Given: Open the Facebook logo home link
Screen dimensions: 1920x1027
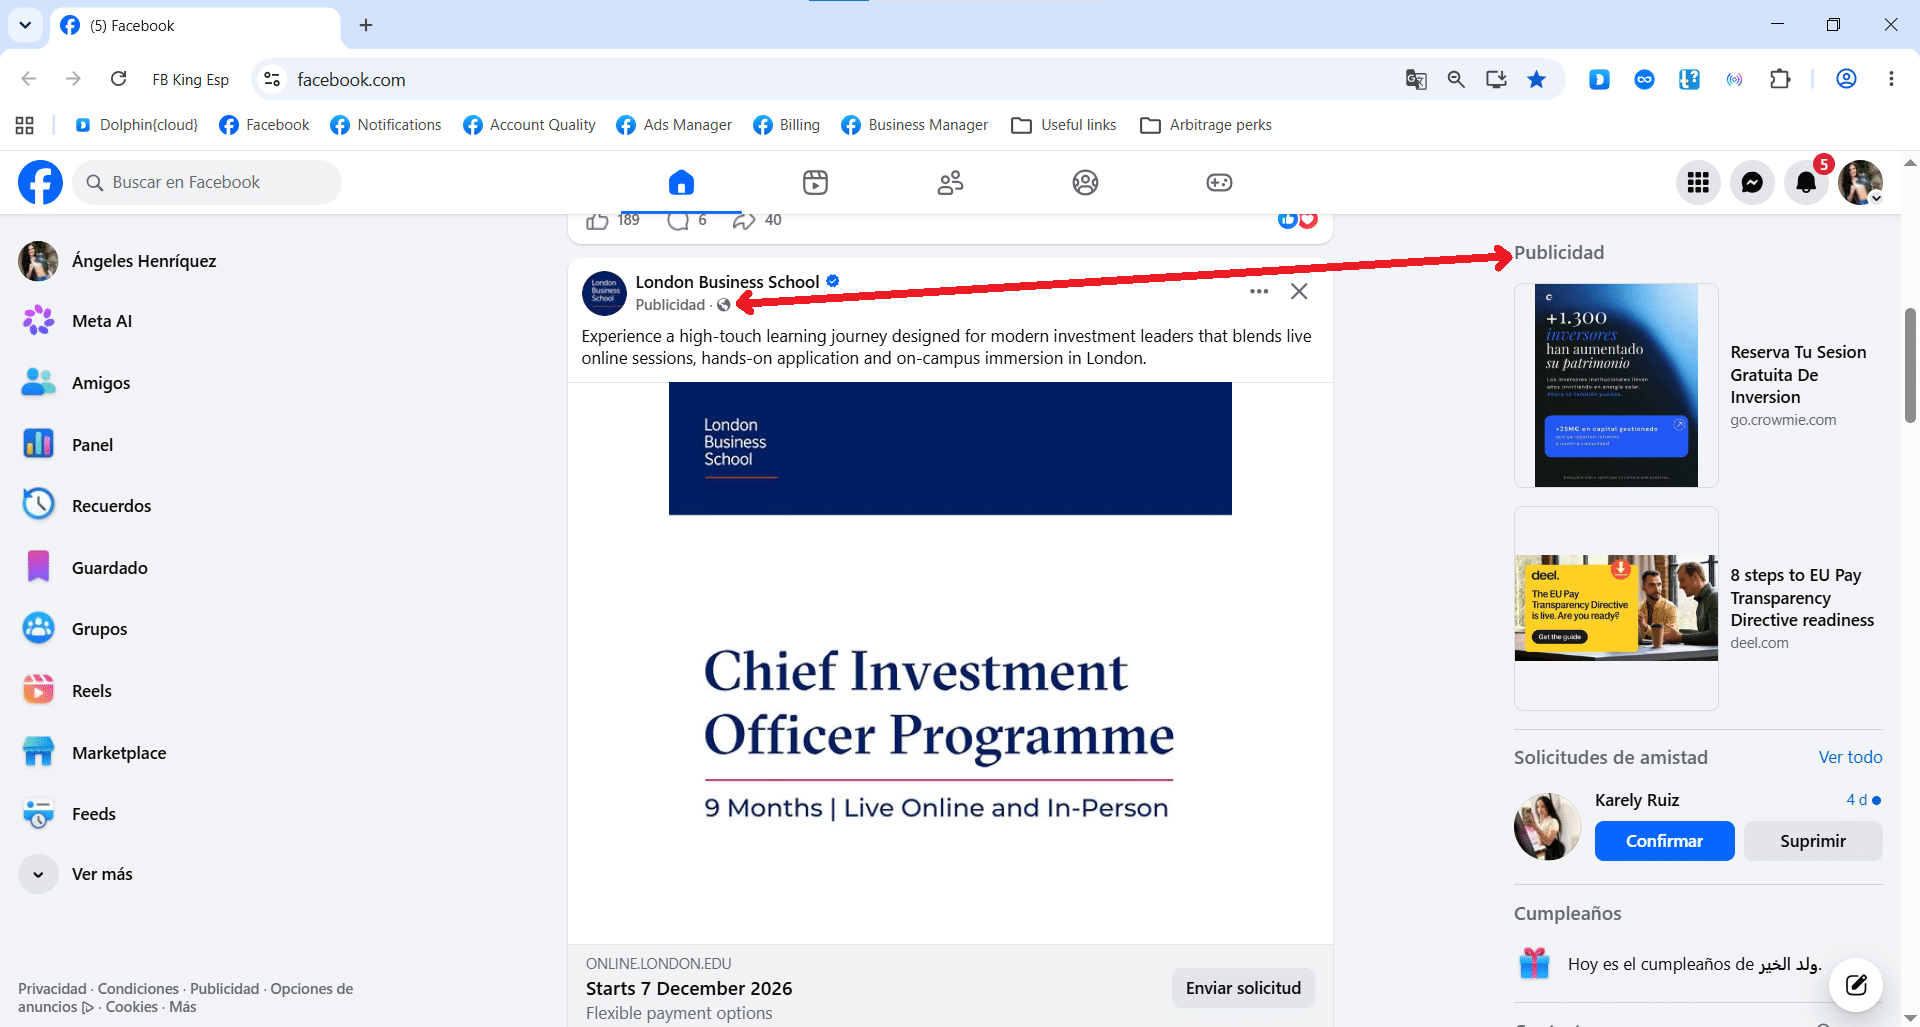Looking at the screenshot, I should pos(40,182).
